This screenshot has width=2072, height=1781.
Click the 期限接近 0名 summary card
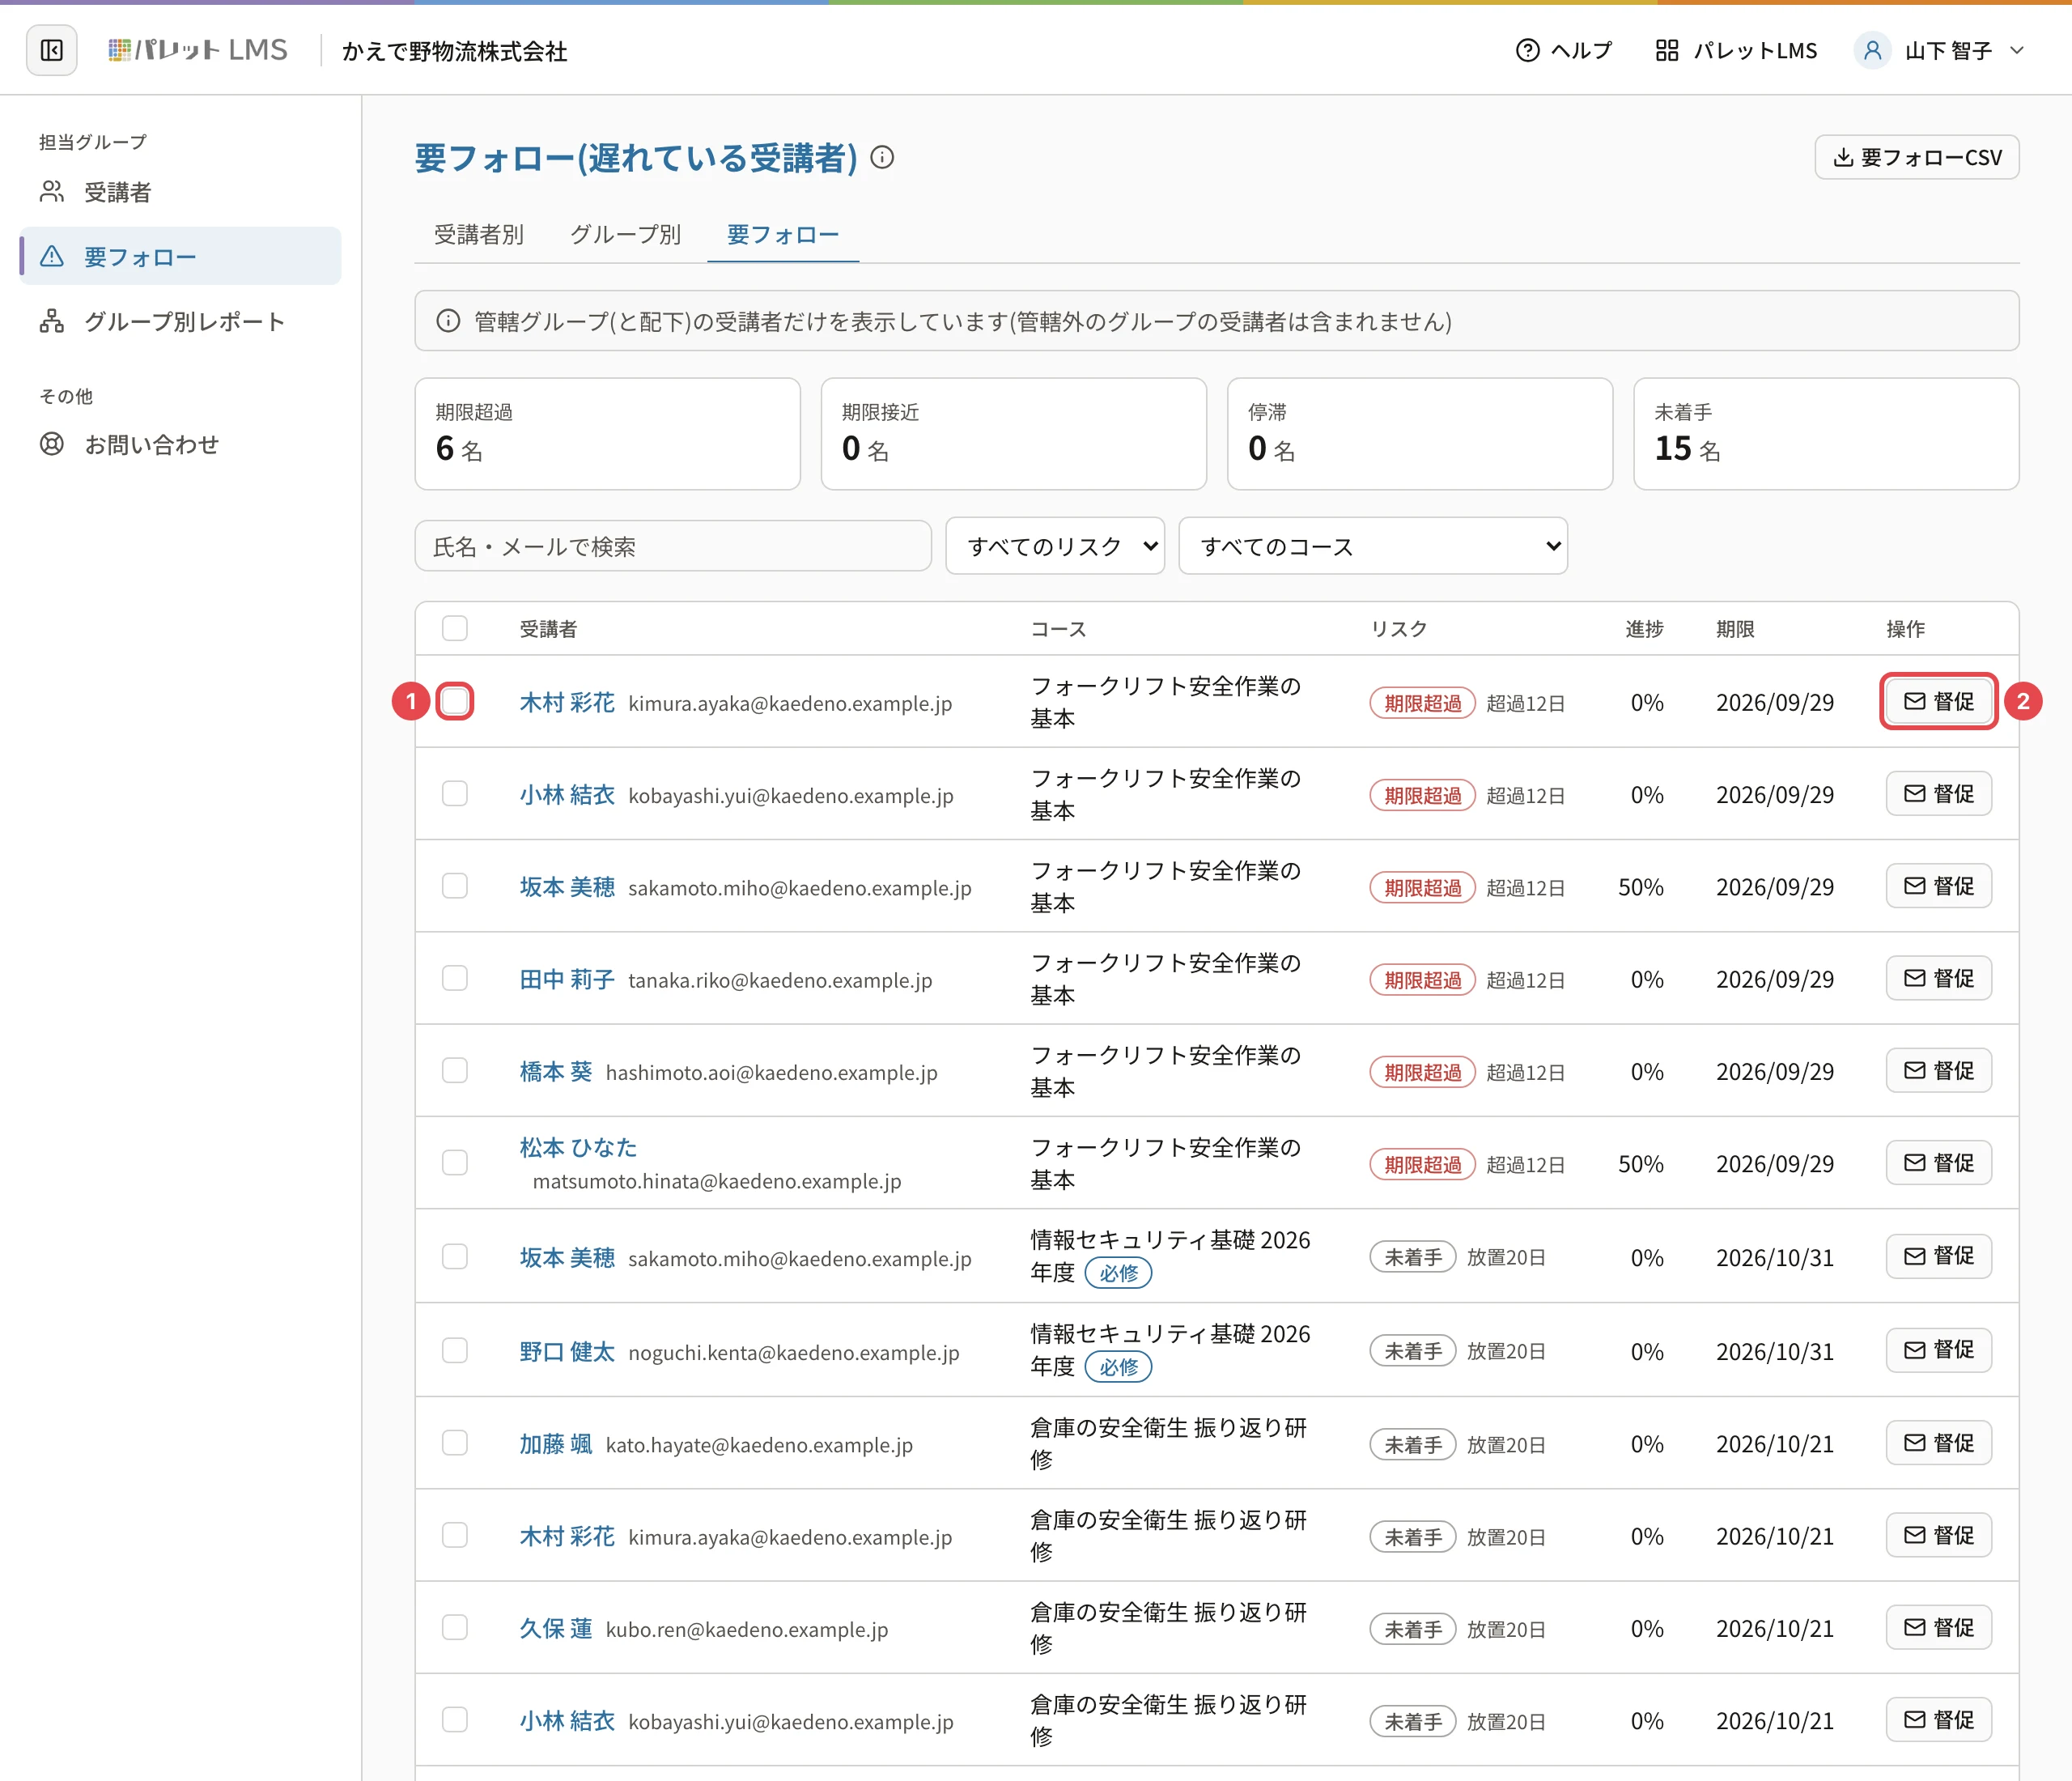[x=1013, y=434]
